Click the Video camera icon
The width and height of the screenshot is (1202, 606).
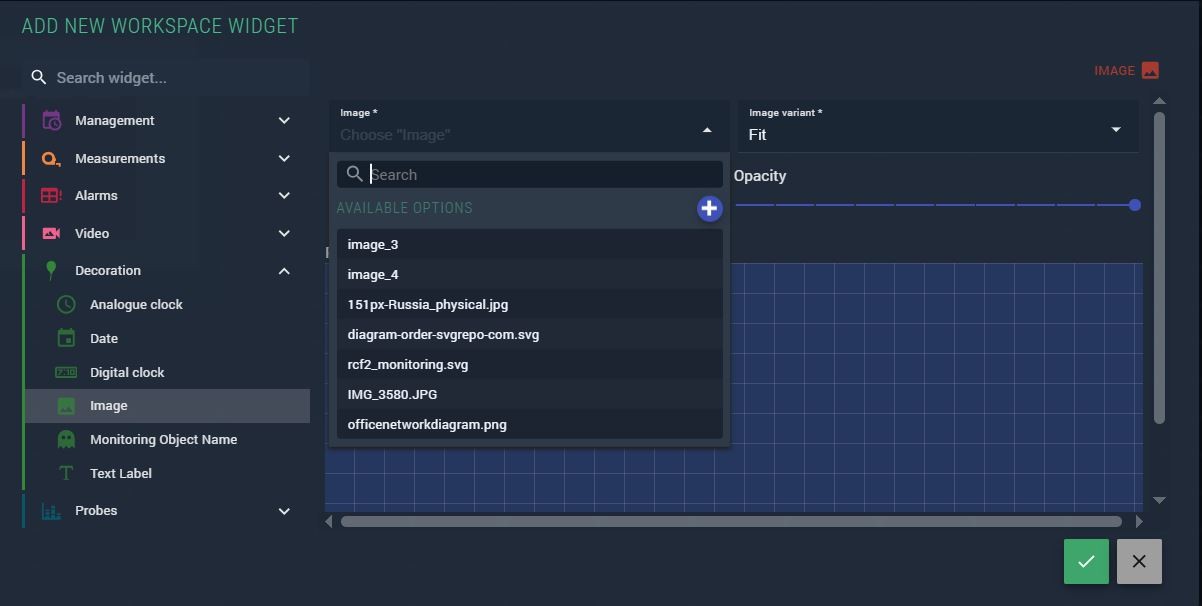click(51, 234)
